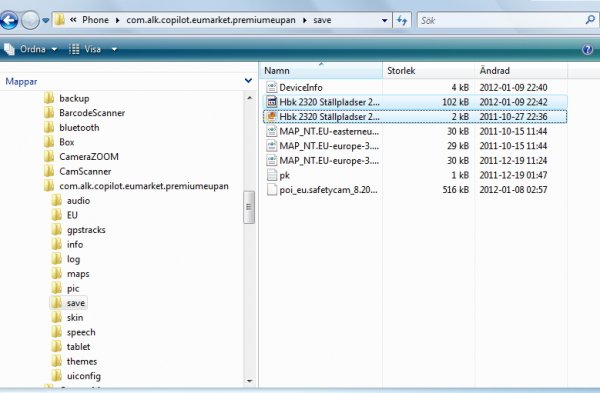This screenshot has height=393, width=600.
Task: Open the Ordna menu
Action: (31, 49)
